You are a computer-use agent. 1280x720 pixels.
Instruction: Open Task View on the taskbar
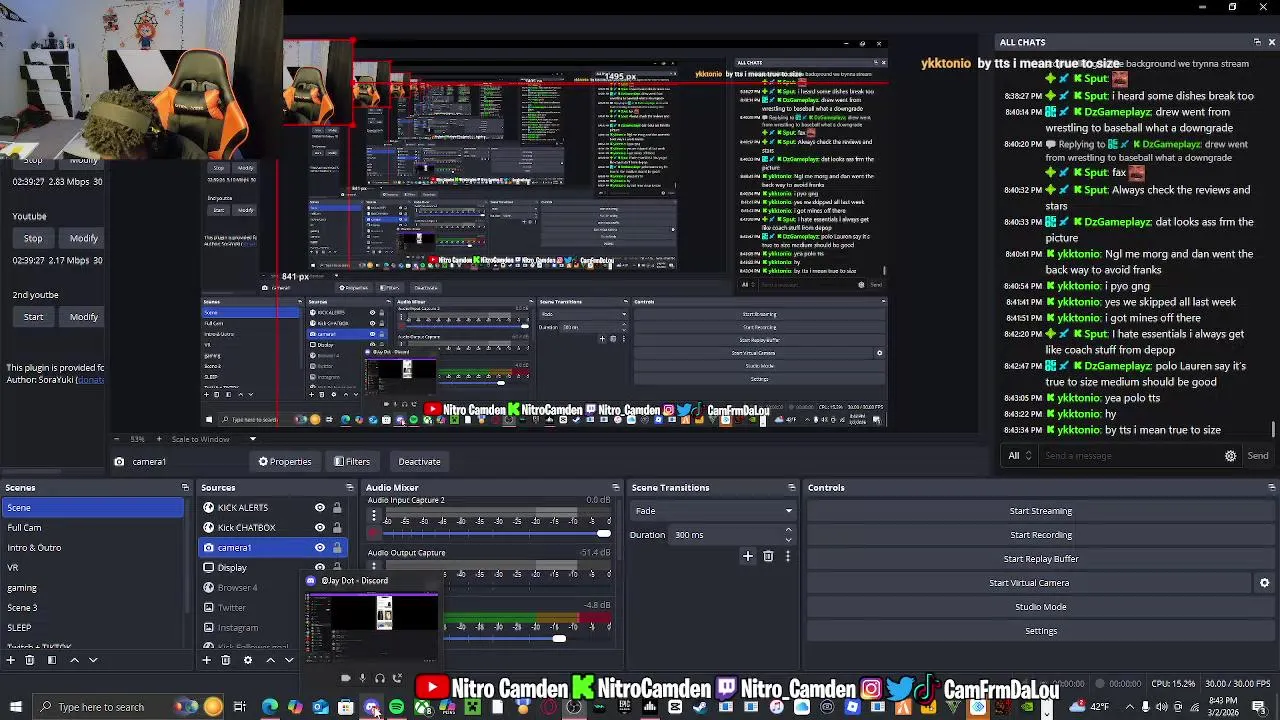click(x=240, y=707)
